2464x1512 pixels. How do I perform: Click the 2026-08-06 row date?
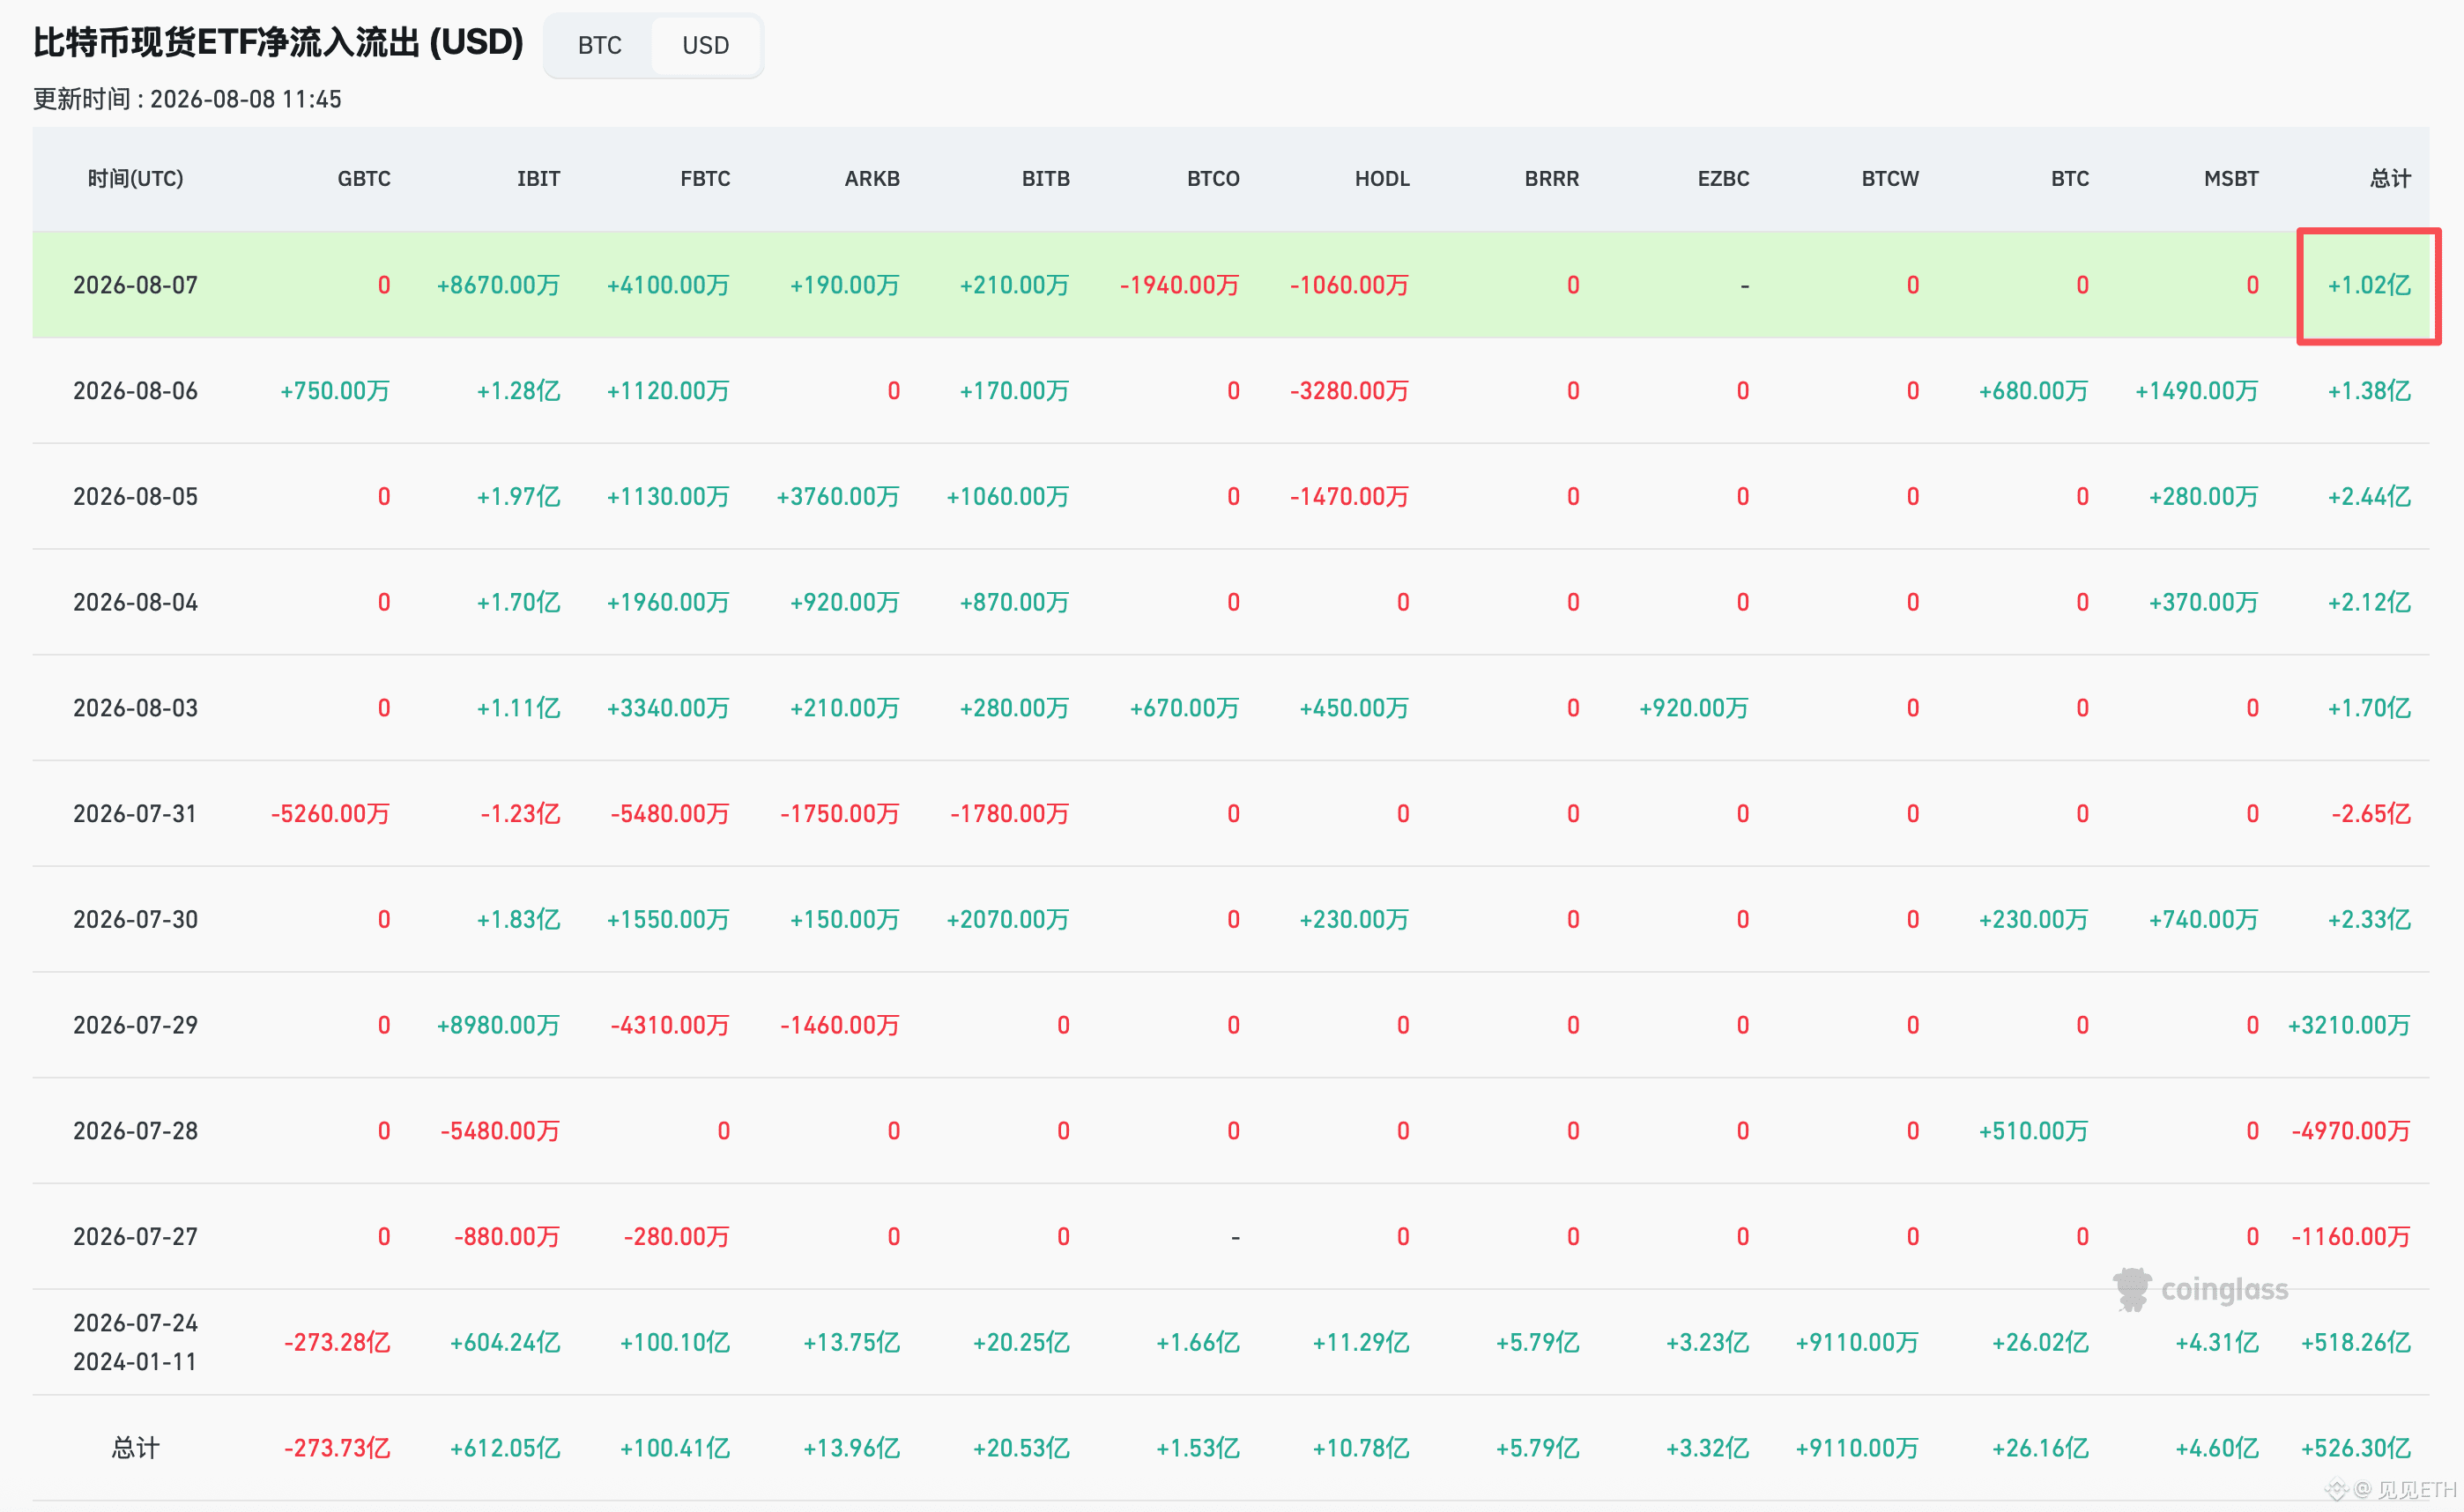(x=135, y=391)
